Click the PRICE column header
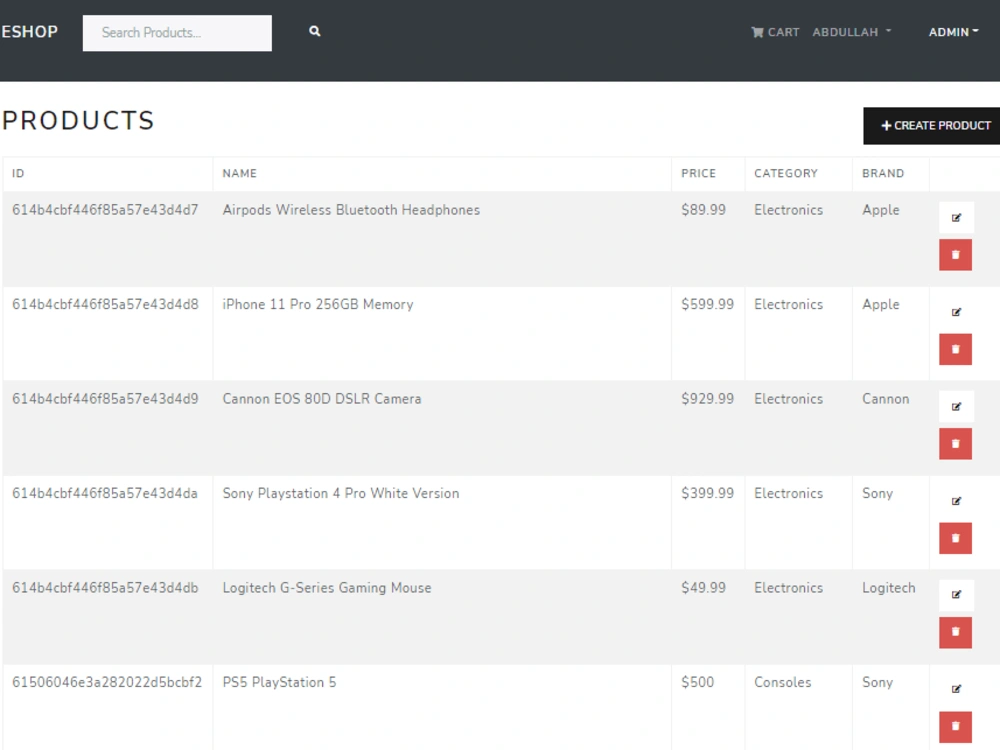Screen dimensions: 1000x750 (x=697, y=173)
